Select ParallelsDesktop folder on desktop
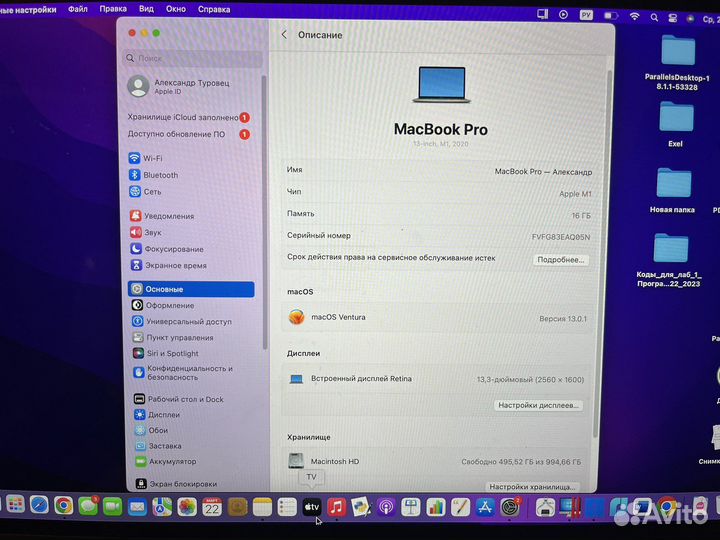 677,63
